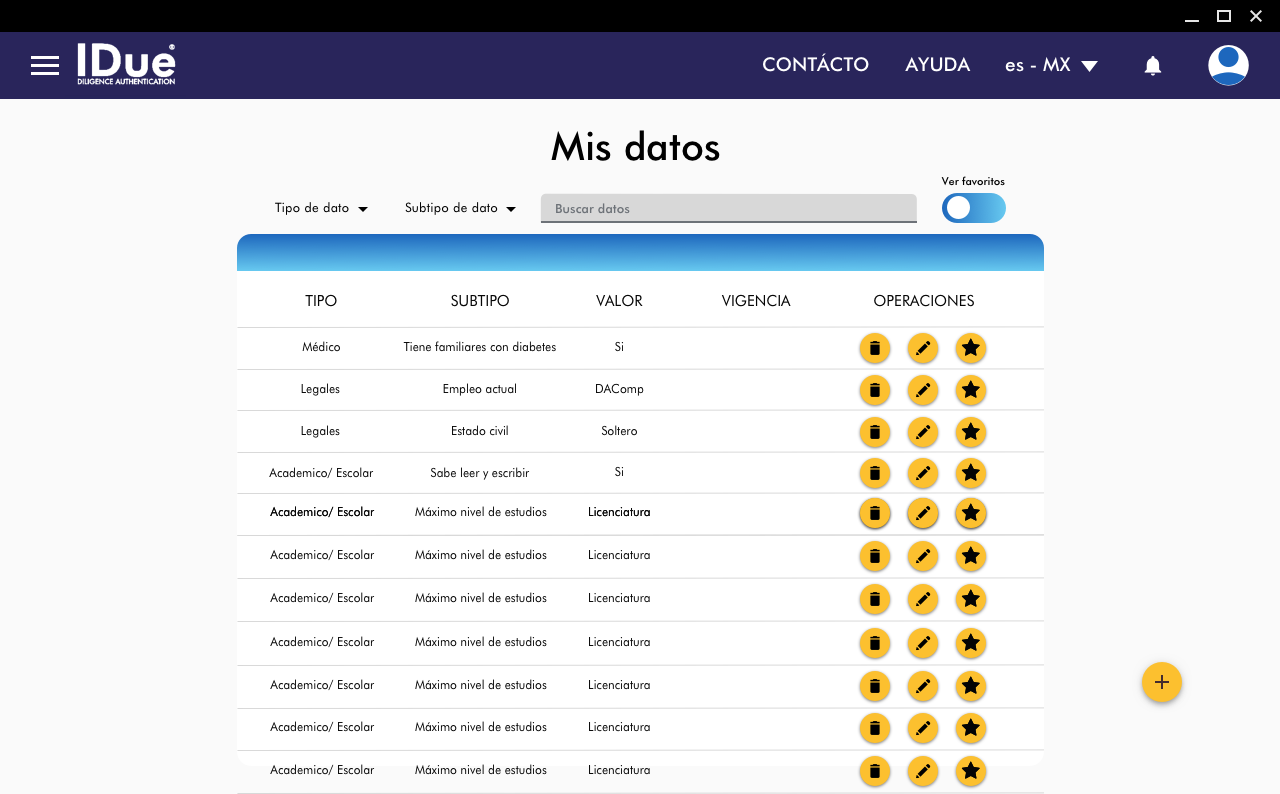
Task: Delete the Tiene familiares con diabetes row
Action: [874, 348]
